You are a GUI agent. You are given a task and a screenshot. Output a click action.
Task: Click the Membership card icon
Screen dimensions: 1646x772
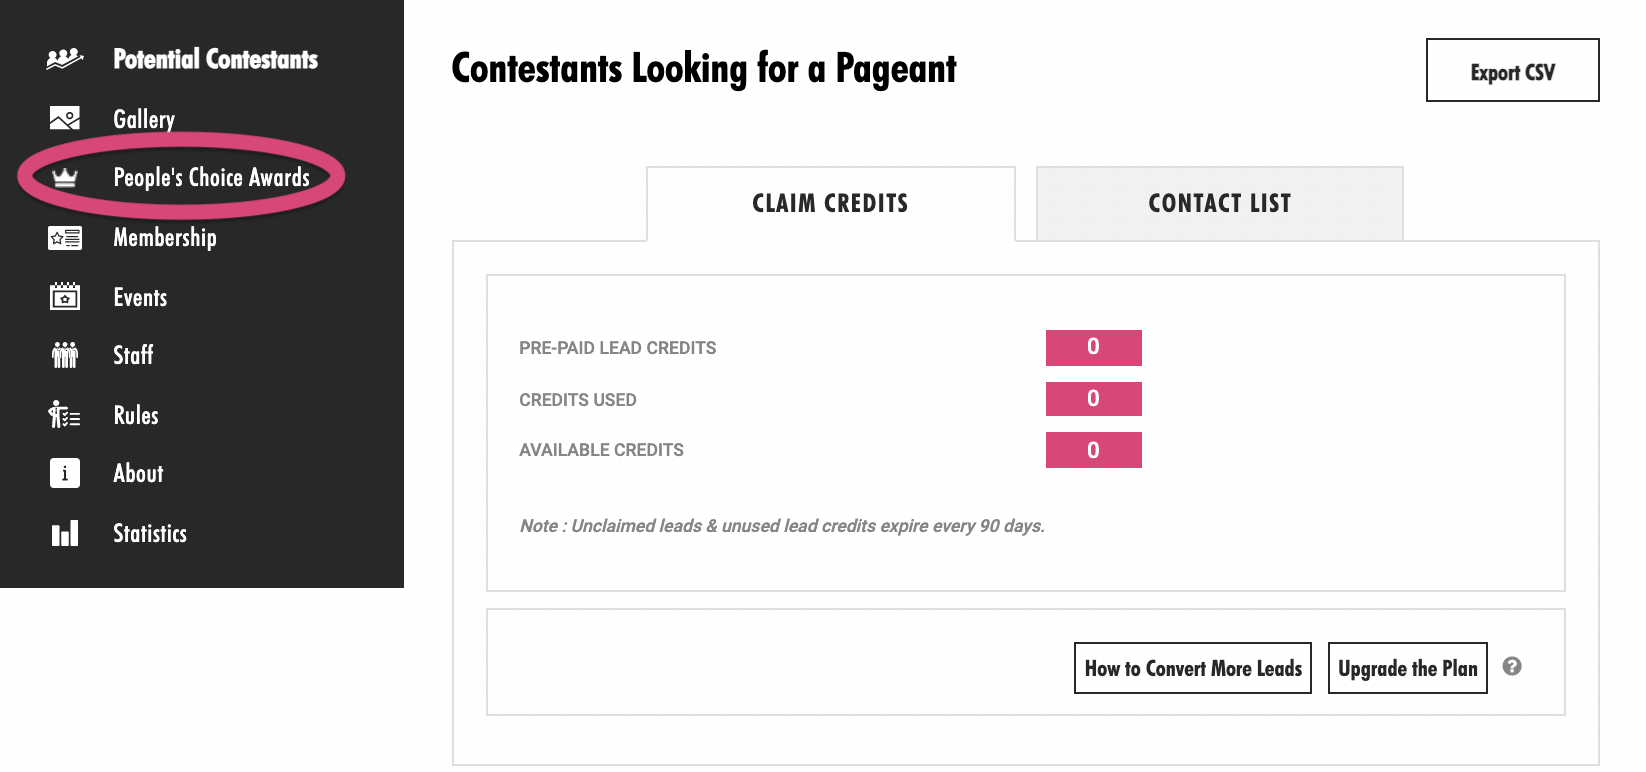(65, 238)
